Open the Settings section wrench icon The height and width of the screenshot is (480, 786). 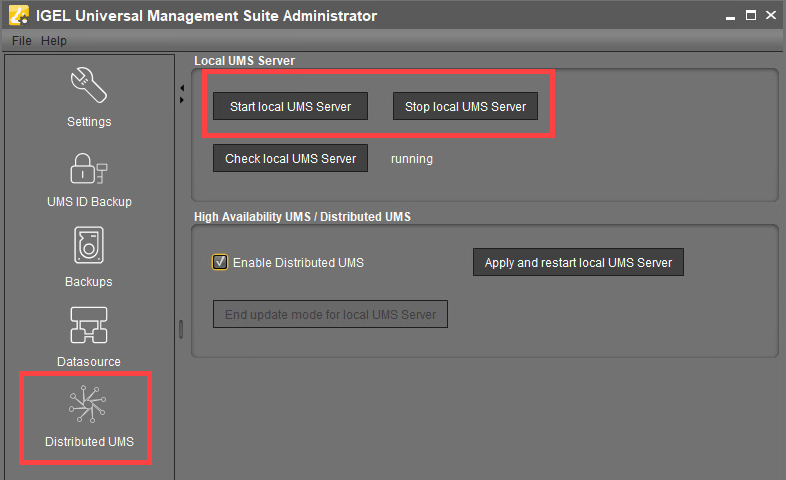(x=89, y=88)
